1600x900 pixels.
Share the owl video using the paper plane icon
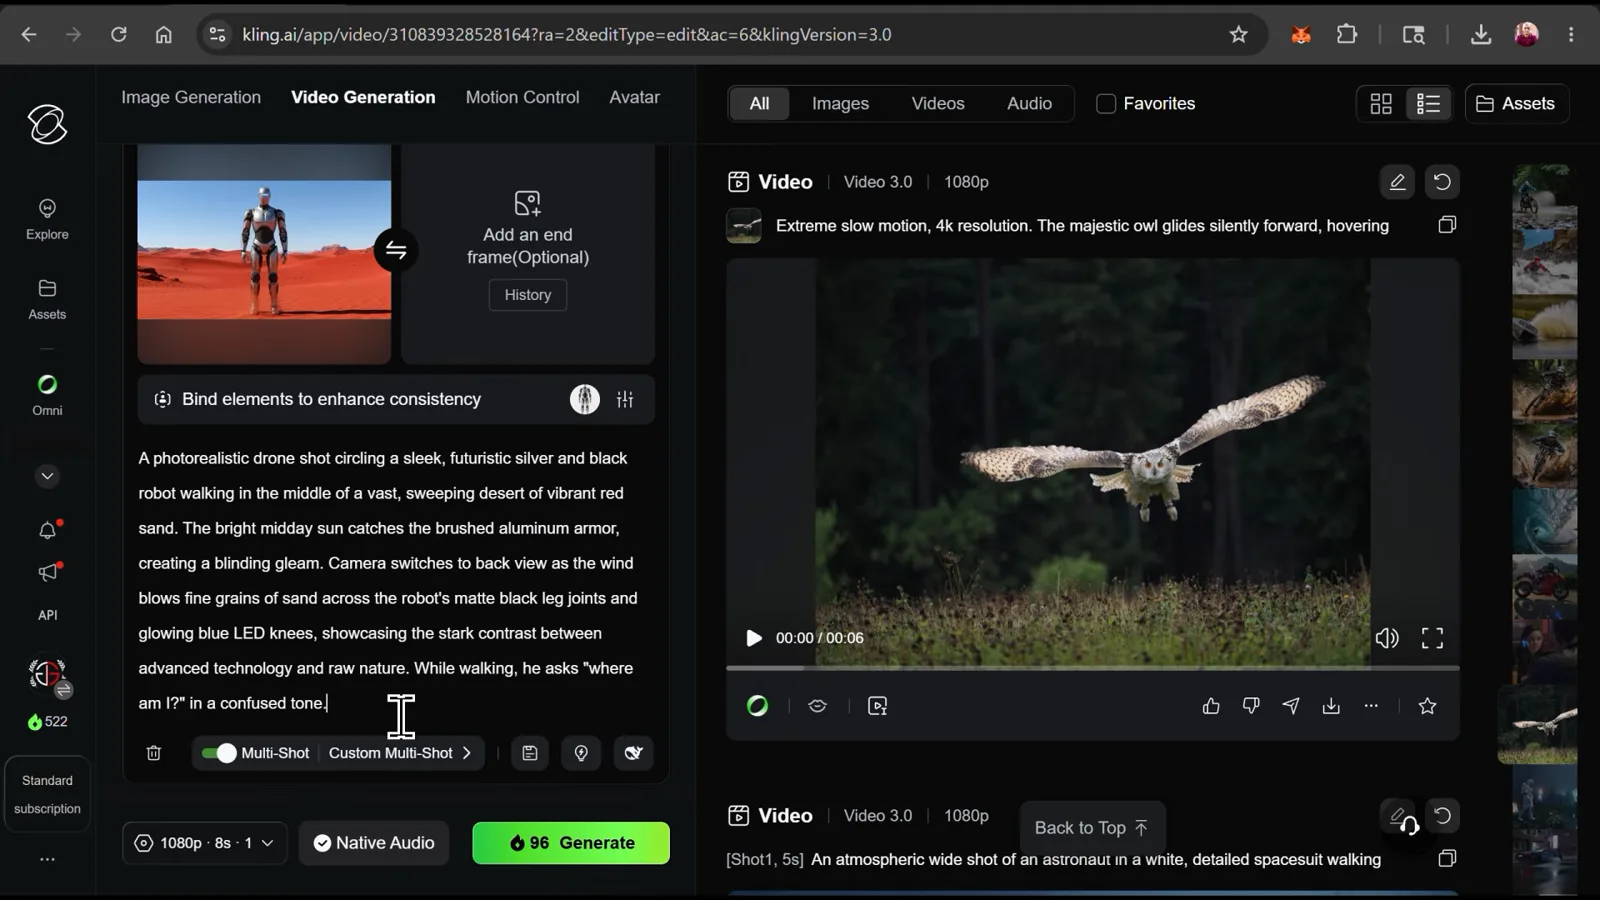(x=1291, y=706)
